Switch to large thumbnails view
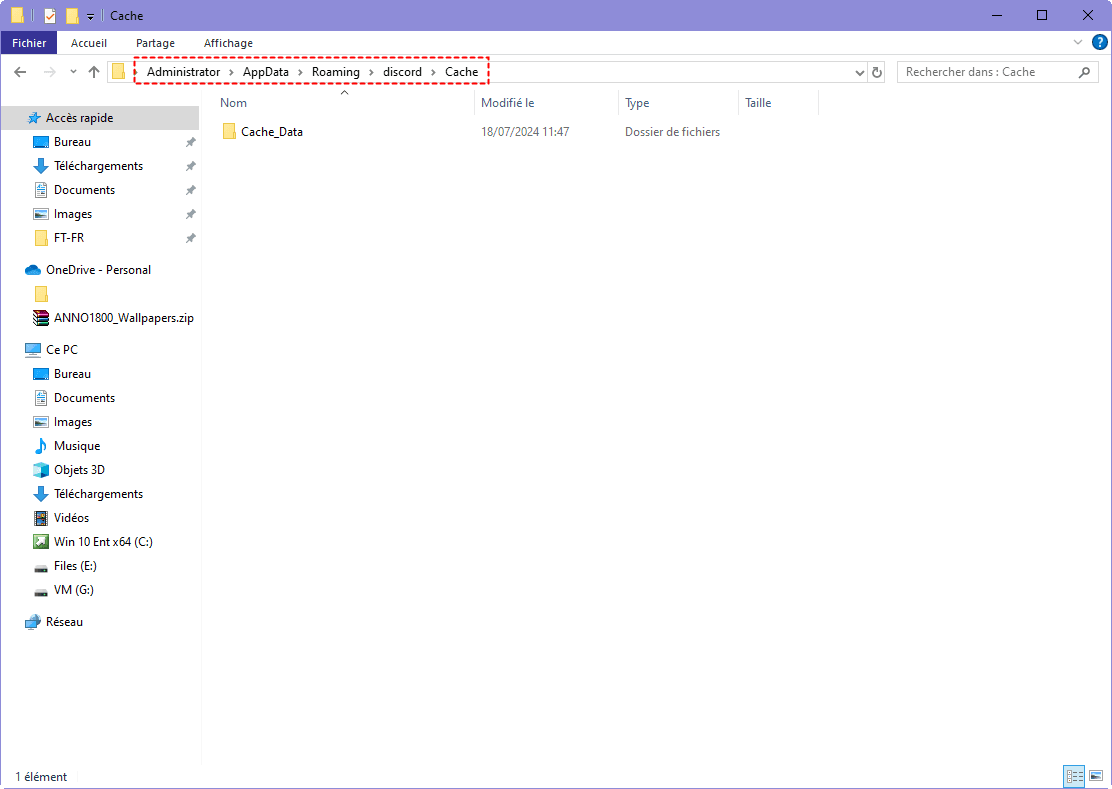 click(1096, 776)
